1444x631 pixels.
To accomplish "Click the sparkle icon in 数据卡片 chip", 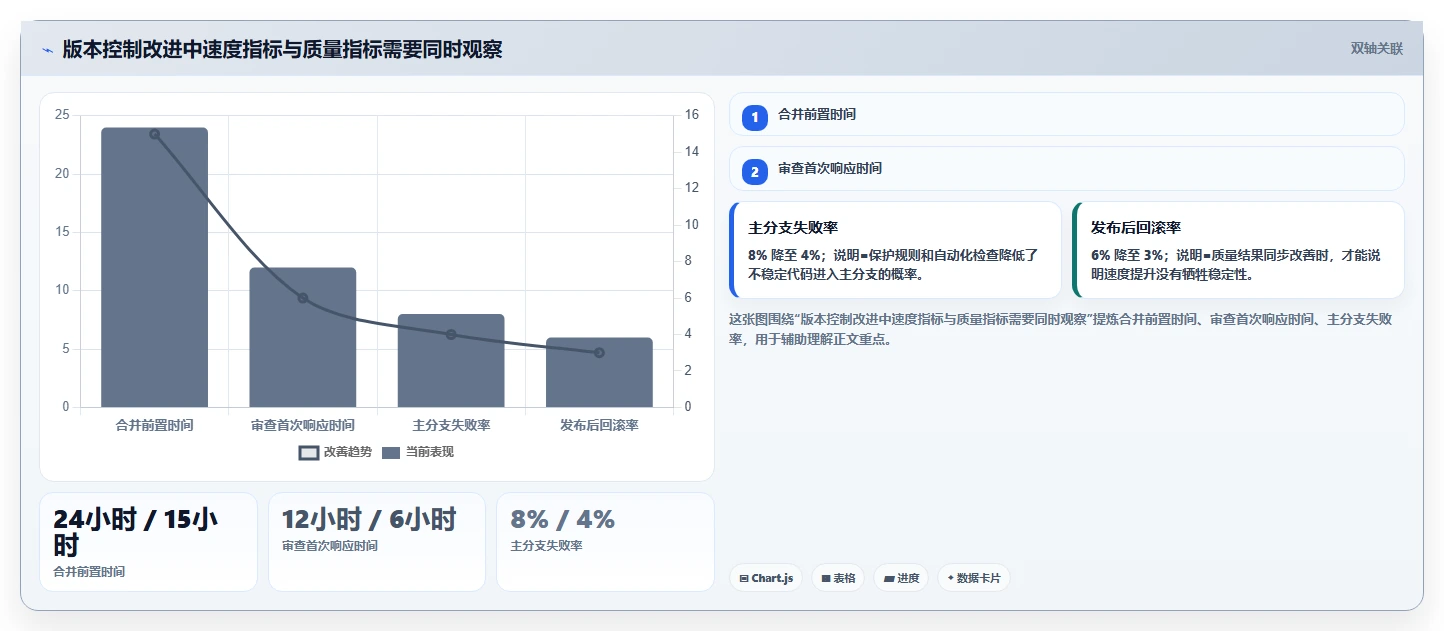I will [x=951, y=579].
